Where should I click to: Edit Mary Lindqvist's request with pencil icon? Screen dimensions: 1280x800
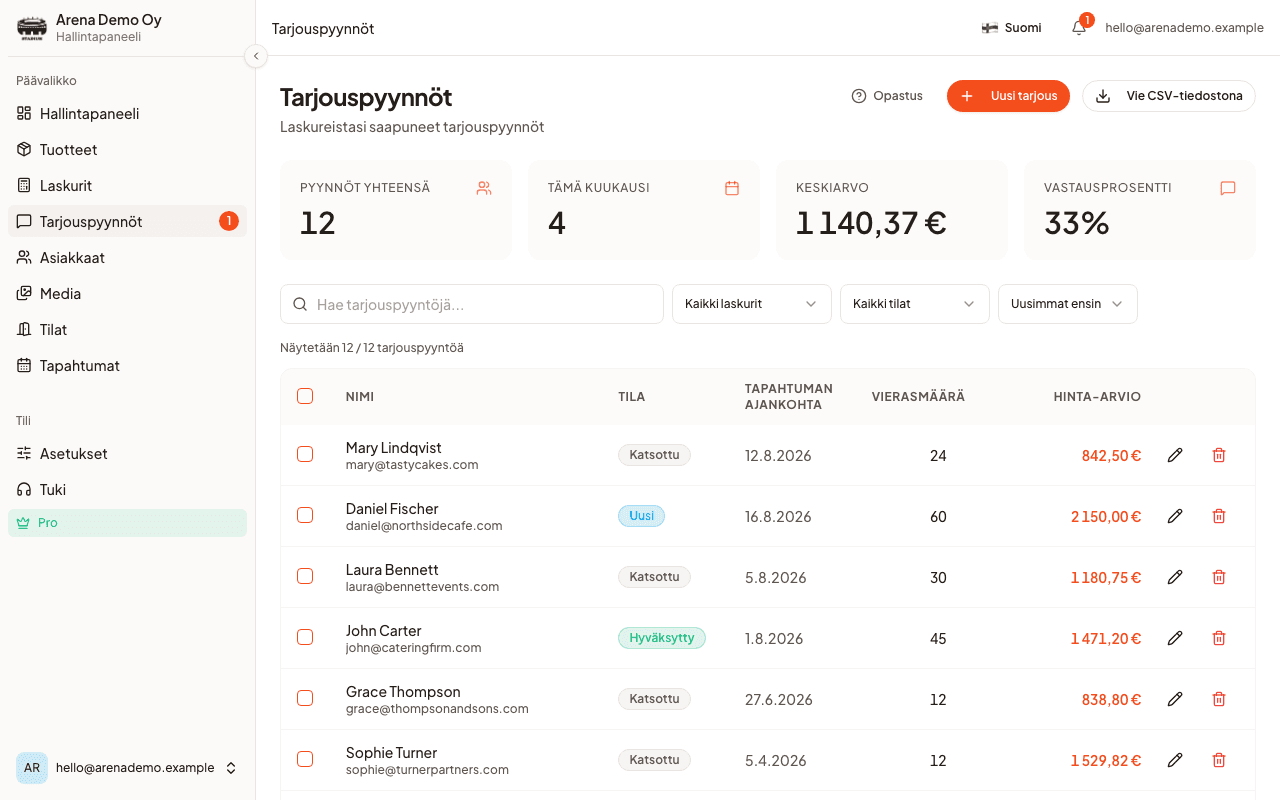coord(1175,455)
